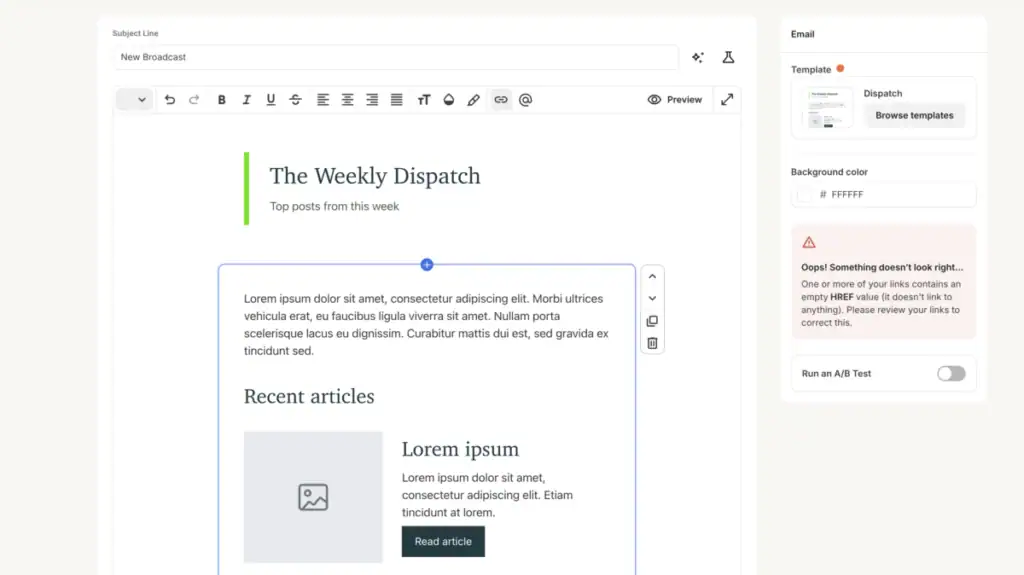Viewport: 1024px width, 575px height.
Task: Toggle the Run an A/B Test switch
Action: [951, 374]
